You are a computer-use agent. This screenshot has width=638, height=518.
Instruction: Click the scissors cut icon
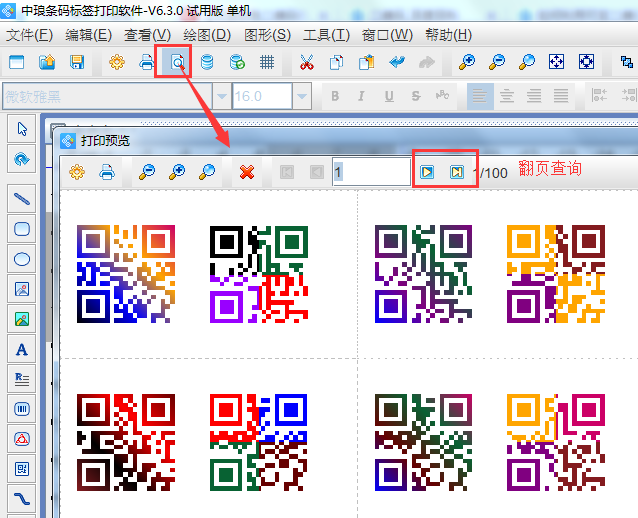(x=306, y=62)
